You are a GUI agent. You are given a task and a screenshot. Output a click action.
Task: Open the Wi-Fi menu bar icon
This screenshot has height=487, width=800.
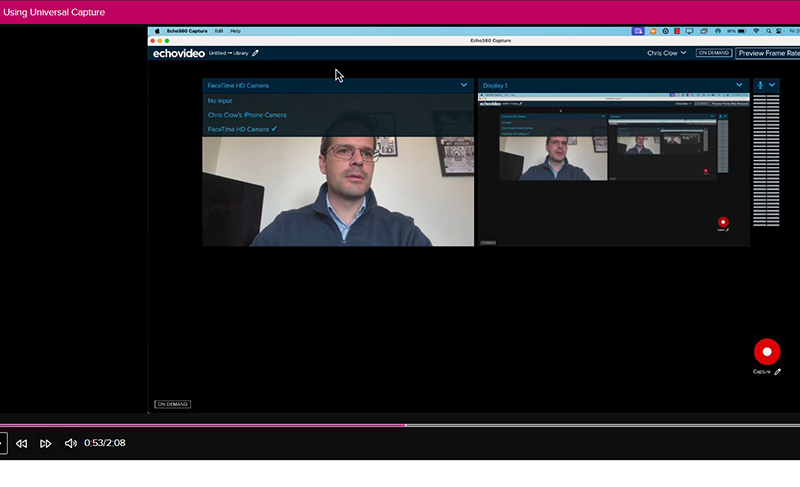coord(756,31)
